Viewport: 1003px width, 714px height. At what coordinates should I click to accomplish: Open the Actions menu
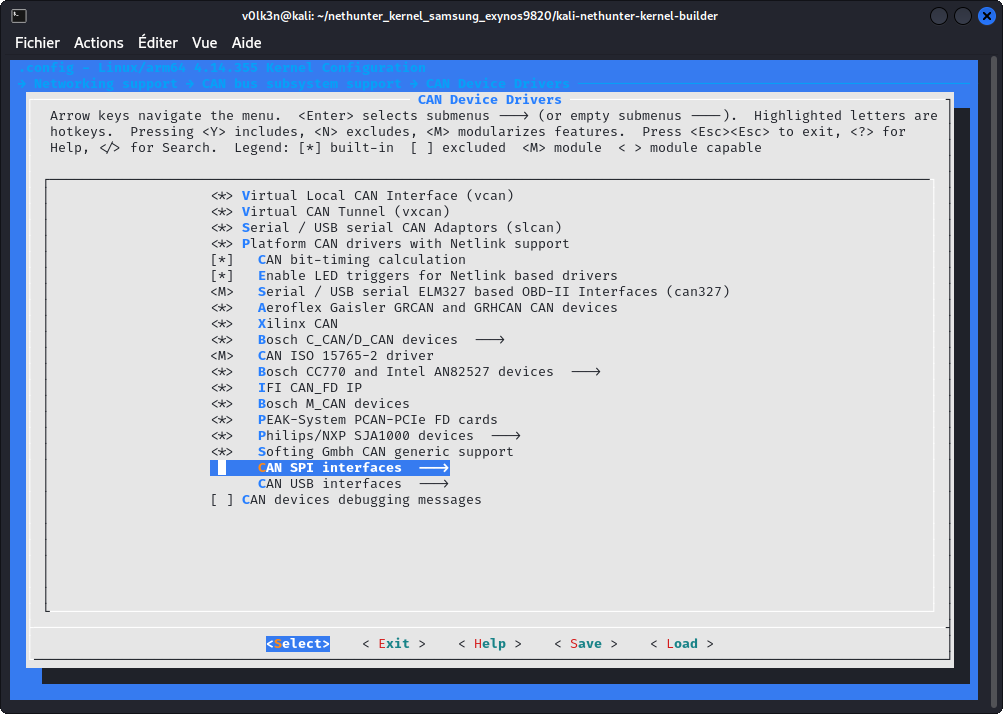pos(99,43)
